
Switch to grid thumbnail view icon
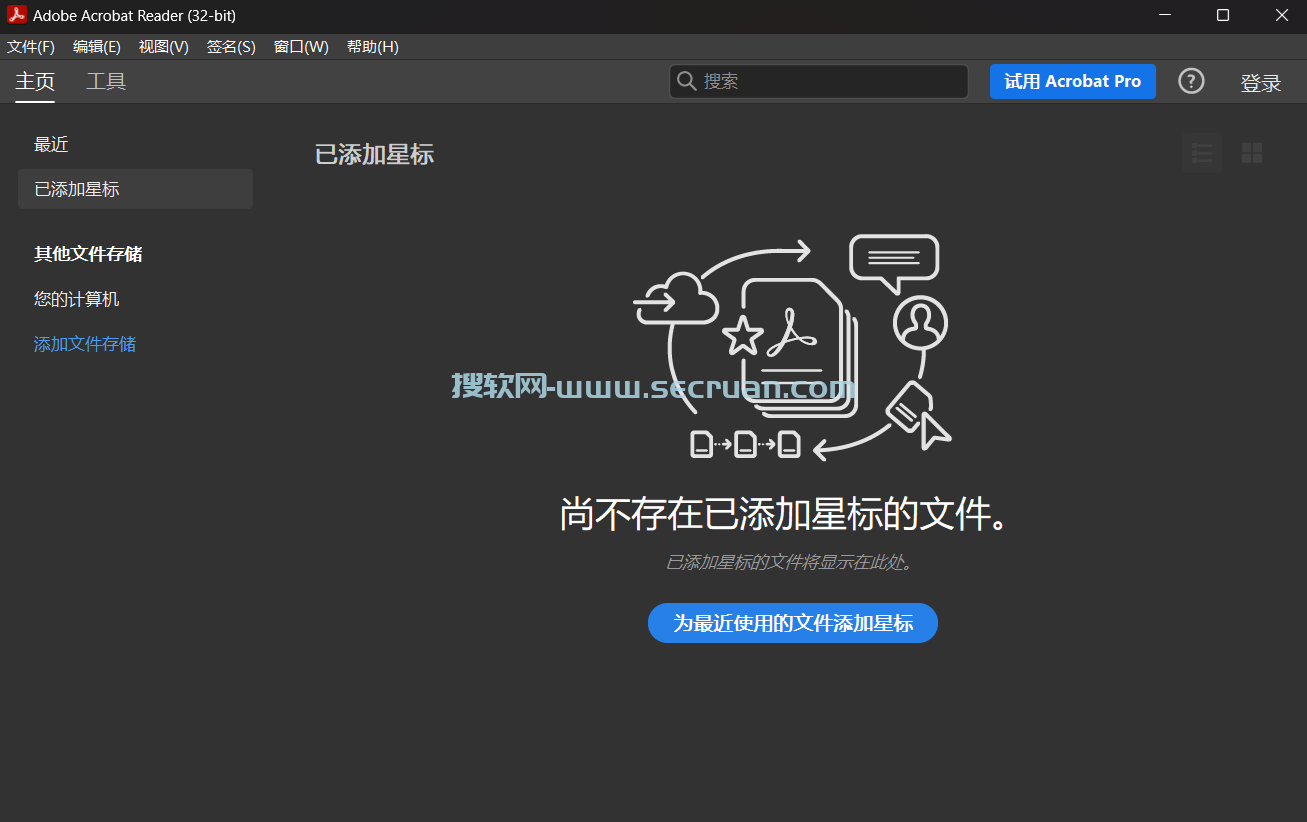pyautogui.click(x=1252, y=153)
